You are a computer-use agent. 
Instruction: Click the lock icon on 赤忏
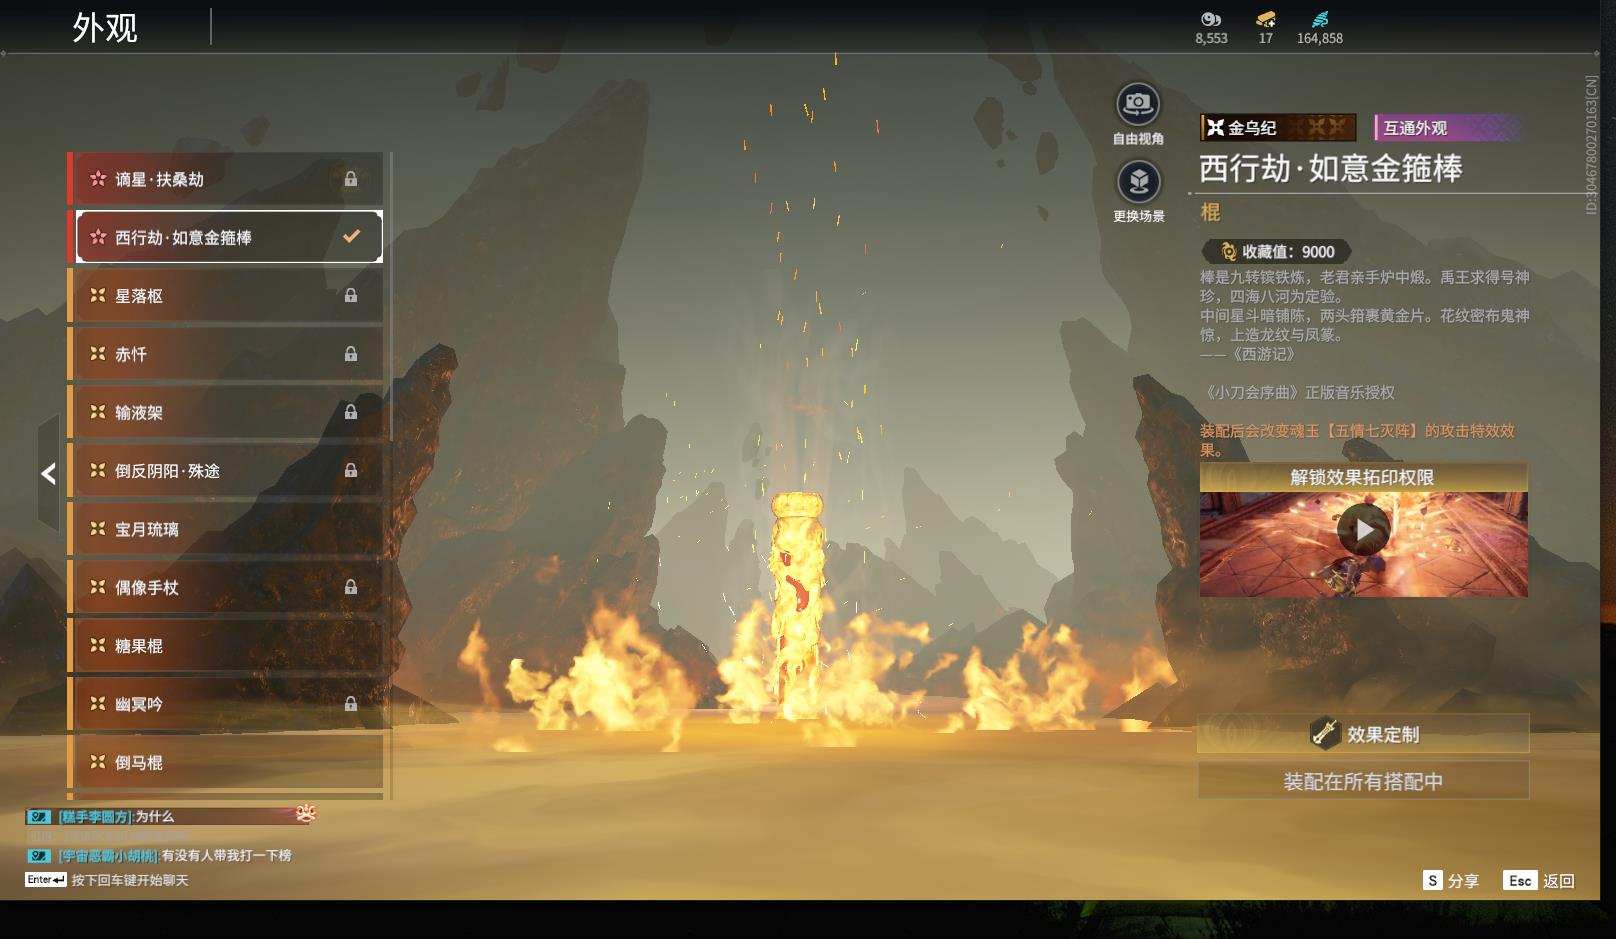click(x=351, y=354)
